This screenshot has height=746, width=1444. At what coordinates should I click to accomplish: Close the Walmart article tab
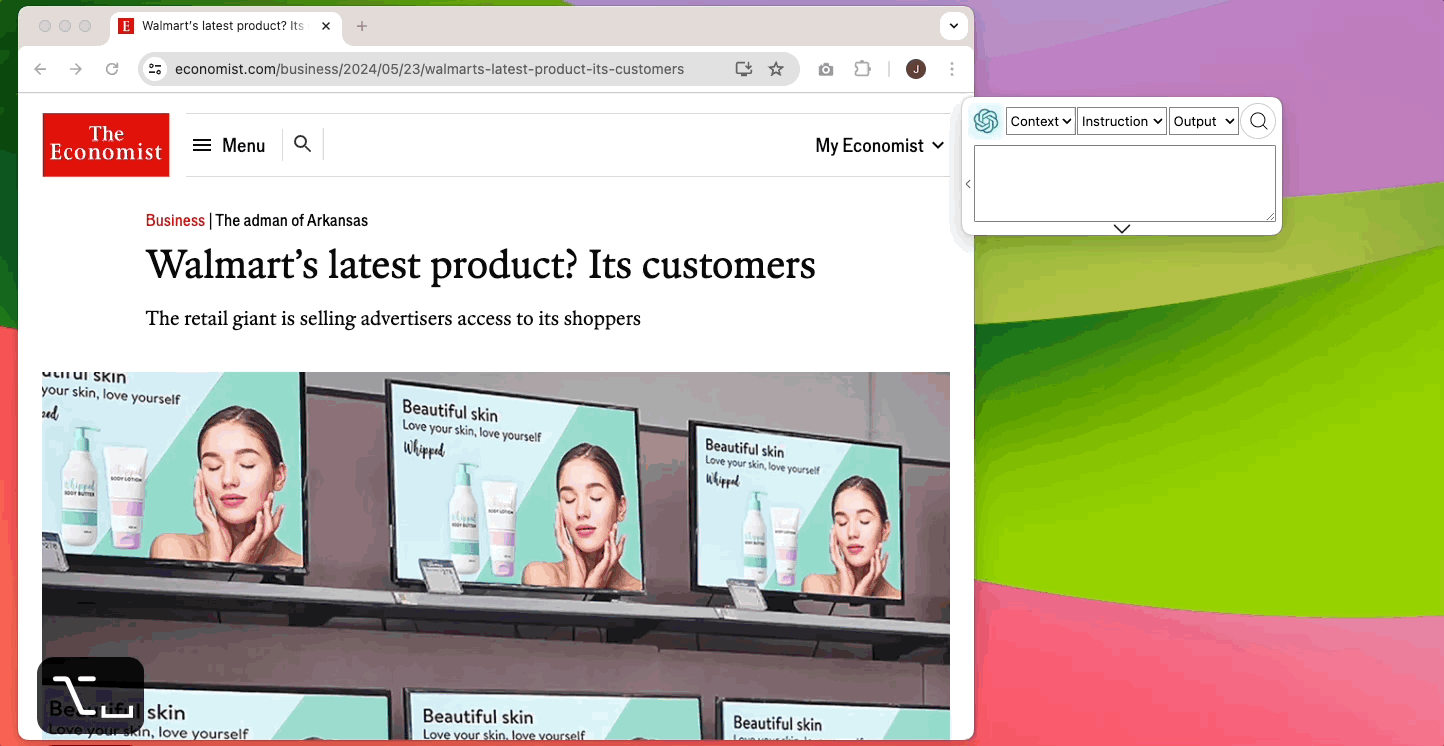pos(326,26)
